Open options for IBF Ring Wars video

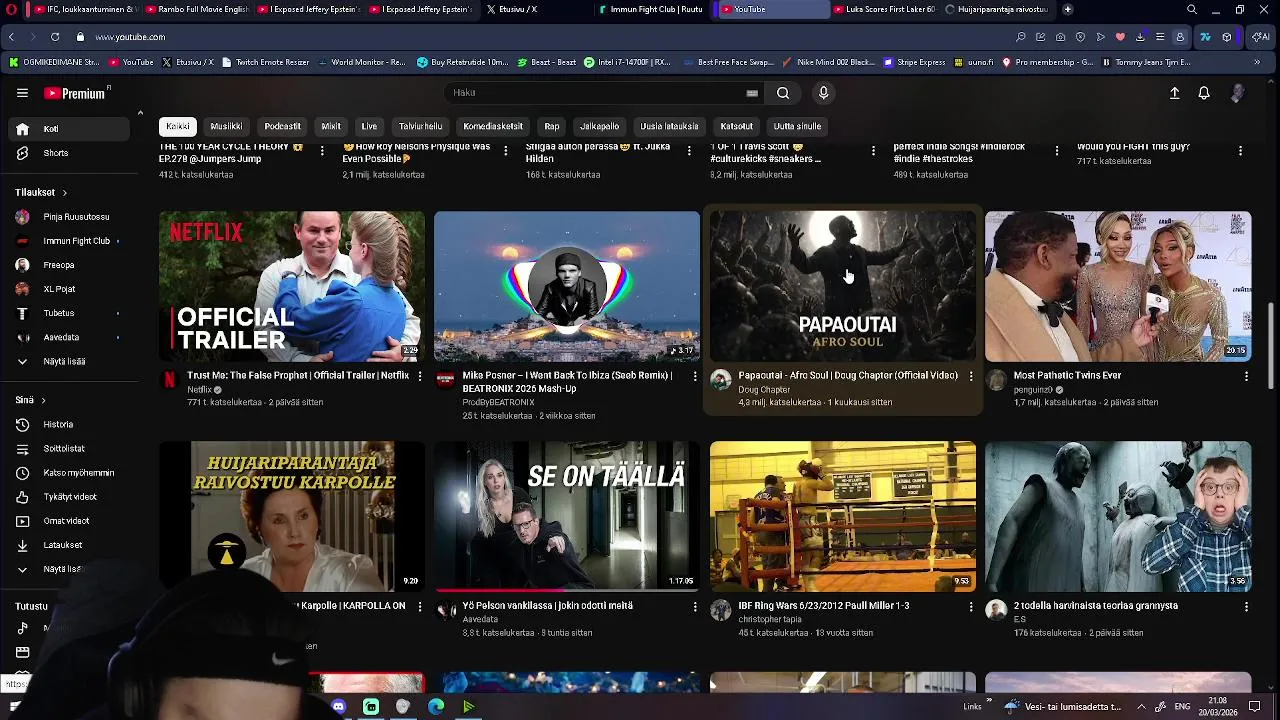click(x=970, y=606)
